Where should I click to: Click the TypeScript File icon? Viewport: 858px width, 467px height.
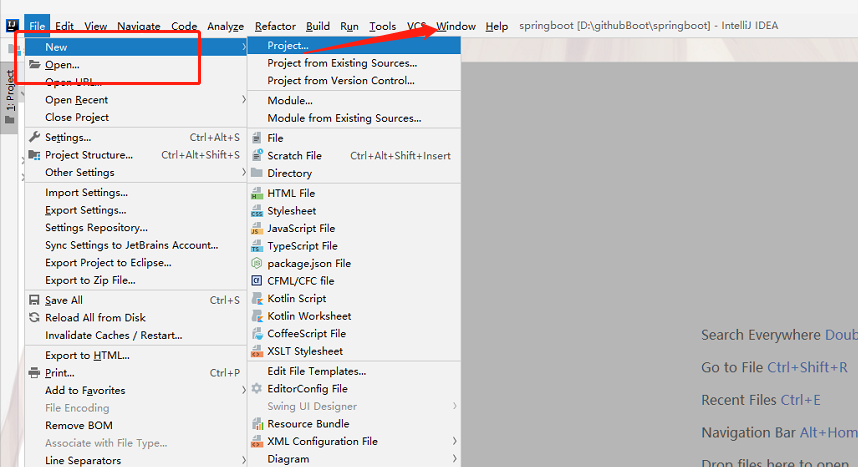pyautogui.click(x=257, y=246)
